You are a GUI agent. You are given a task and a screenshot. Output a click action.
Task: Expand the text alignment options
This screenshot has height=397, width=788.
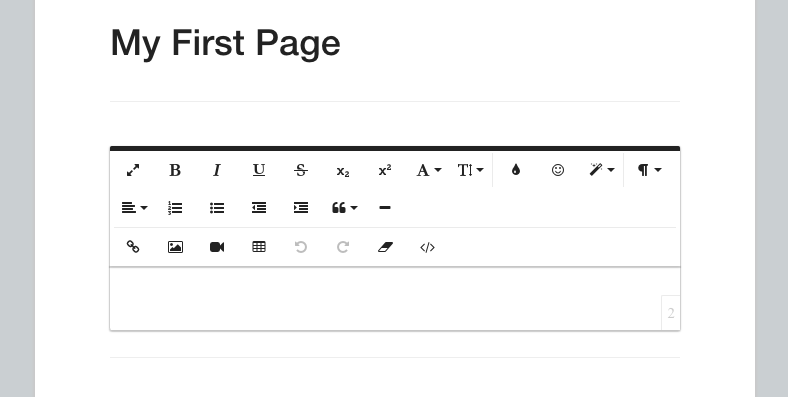[x=134, y=208]
